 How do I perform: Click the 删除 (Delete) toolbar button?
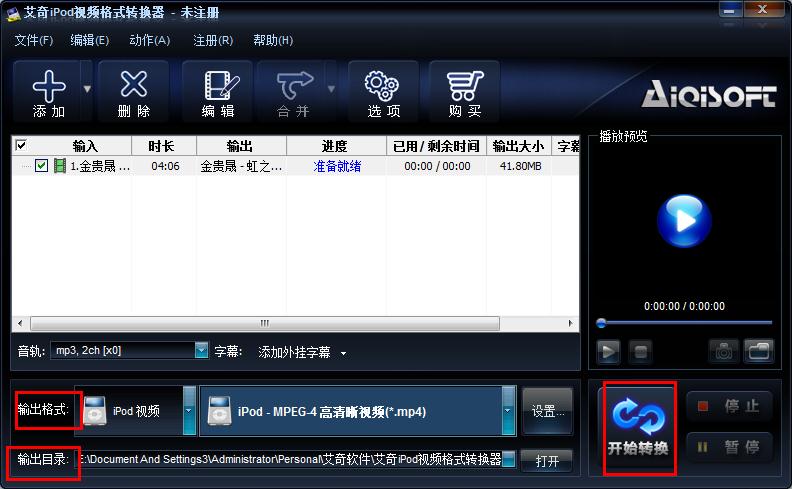[x=133, y=91]
